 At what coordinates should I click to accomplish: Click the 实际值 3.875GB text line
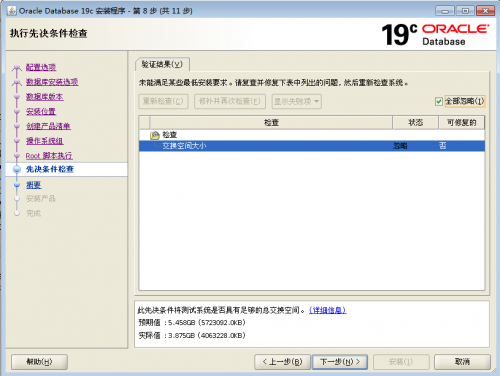[192, 335]
